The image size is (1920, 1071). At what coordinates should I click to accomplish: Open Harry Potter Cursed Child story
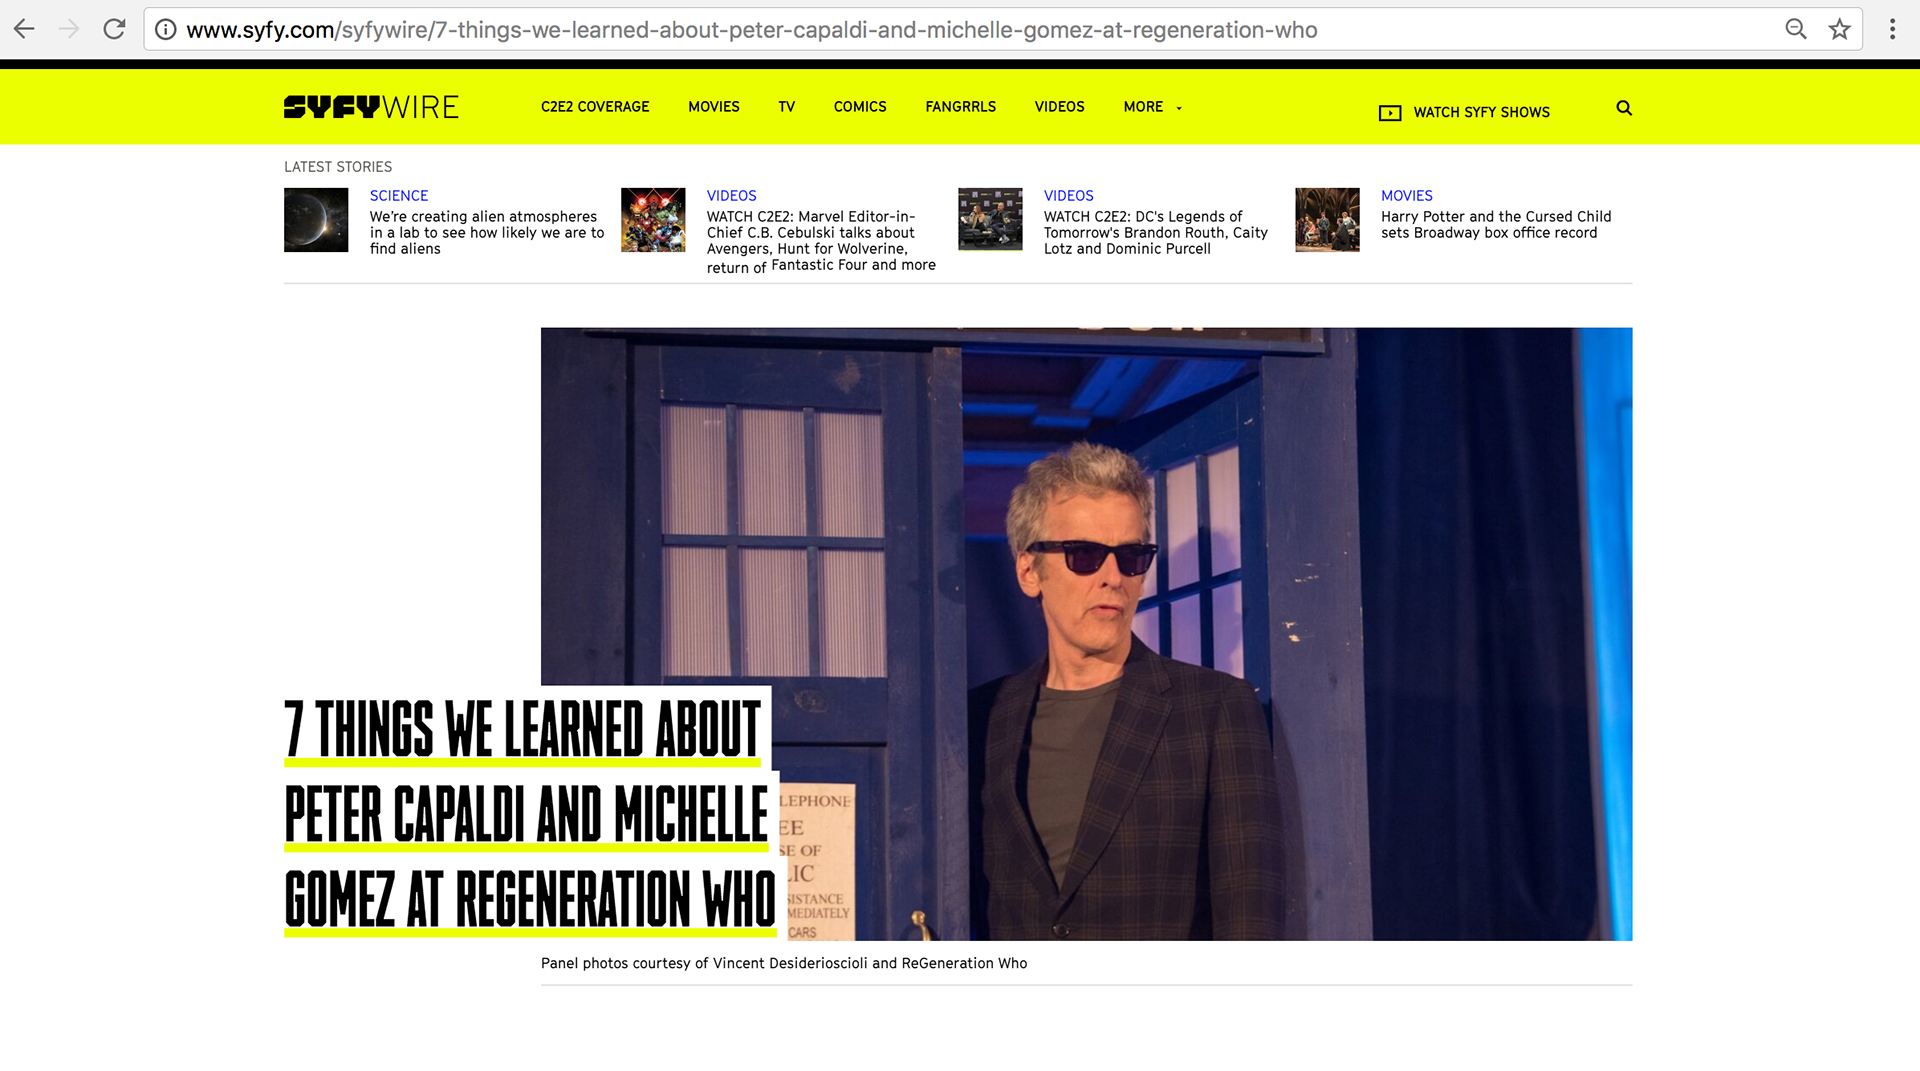1496,225
